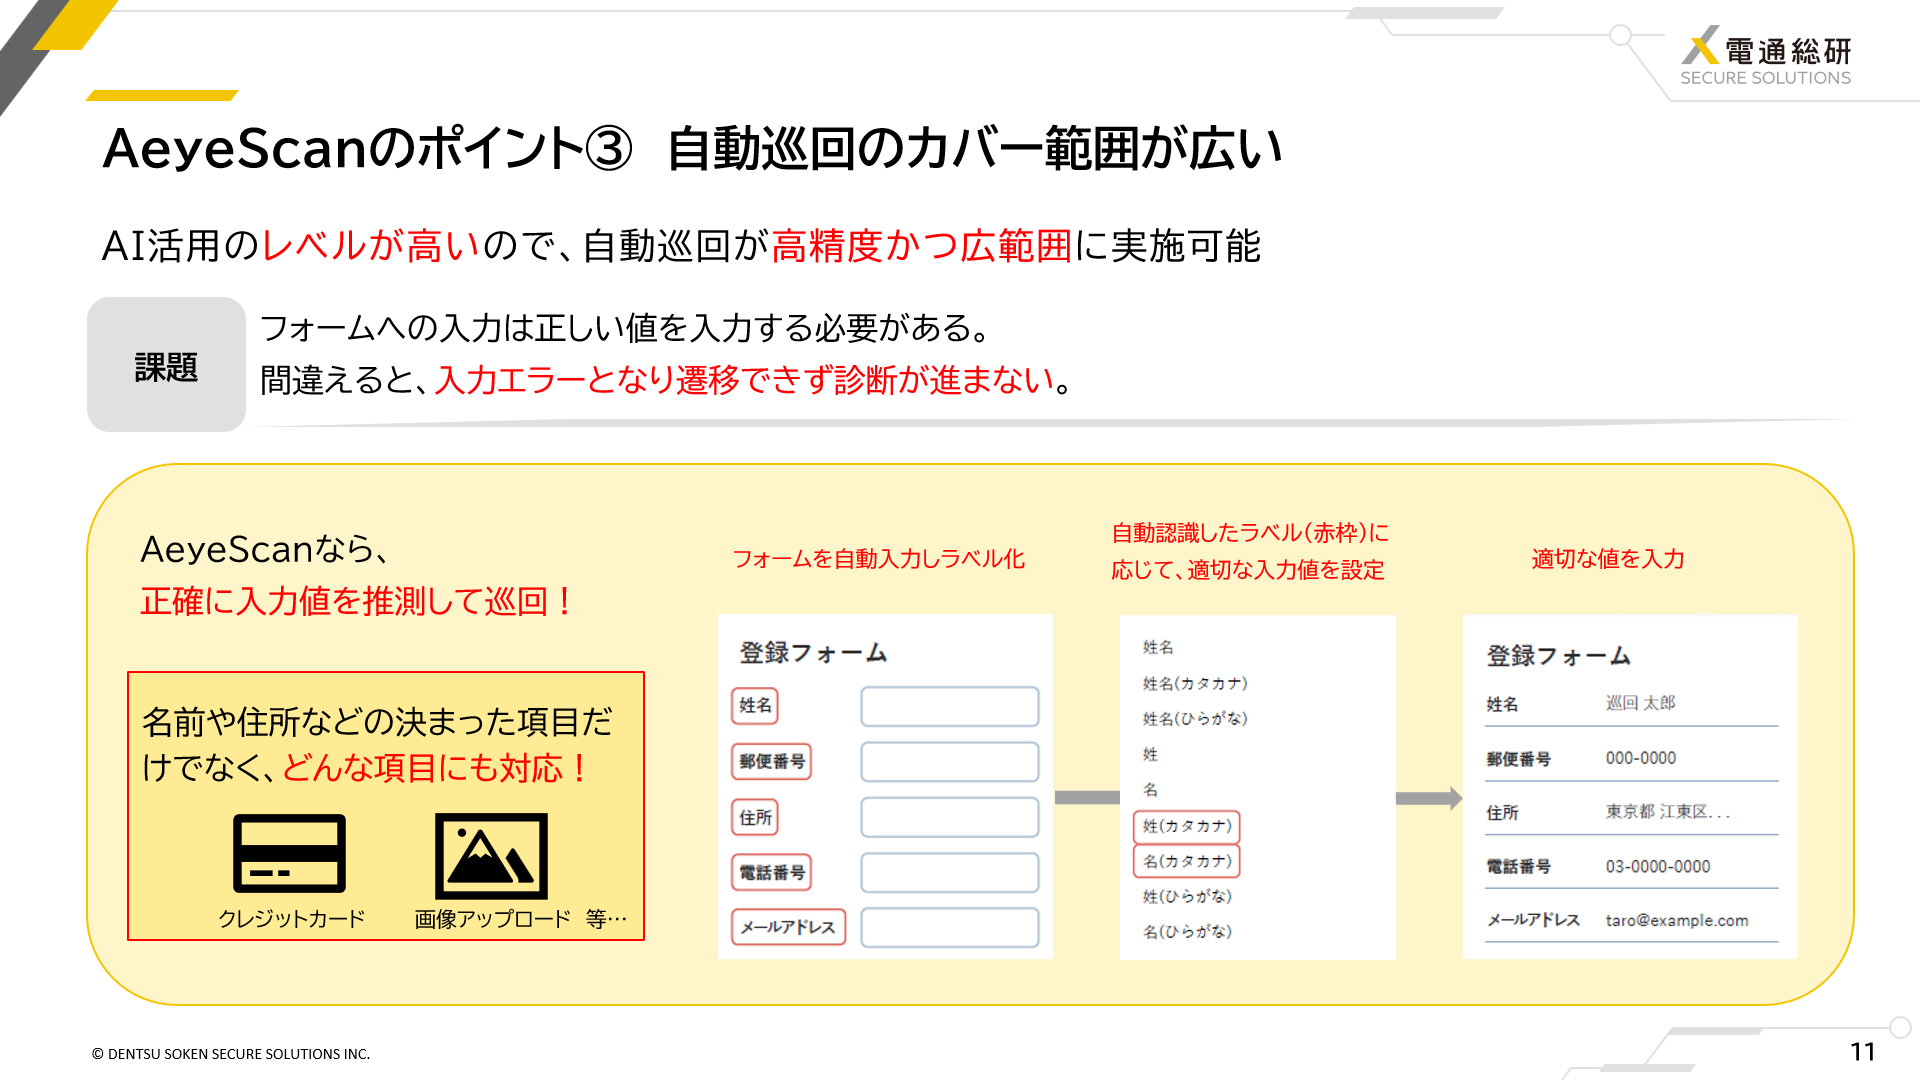Click the empty 住所 input field
Image resolution: width=1920 pixels, height=1080 pixels.
coord(949,817)
